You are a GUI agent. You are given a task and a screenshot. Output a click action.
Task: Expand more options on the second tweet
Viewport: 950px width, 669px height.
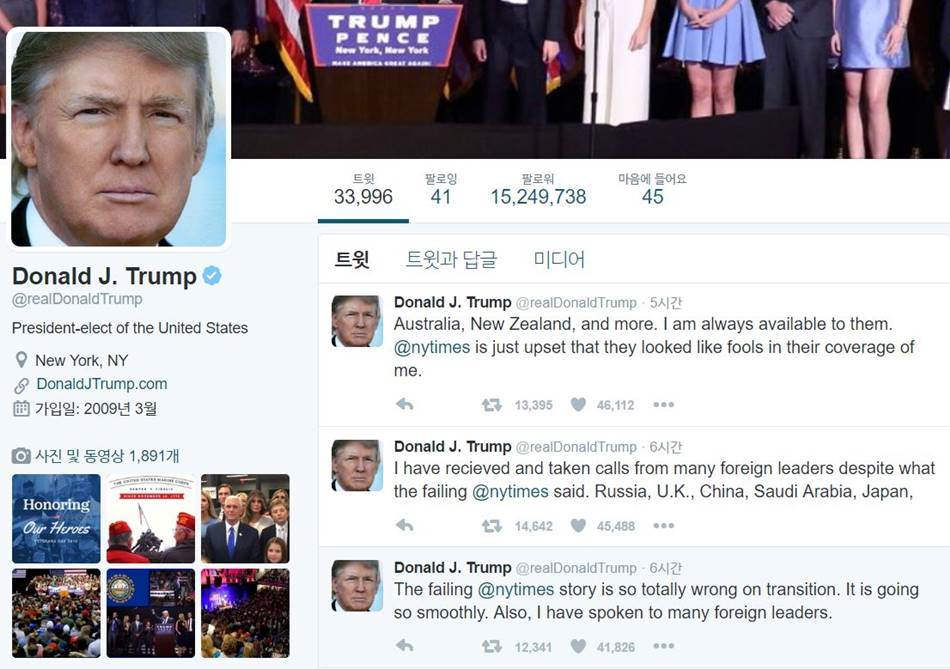point(663,525)
